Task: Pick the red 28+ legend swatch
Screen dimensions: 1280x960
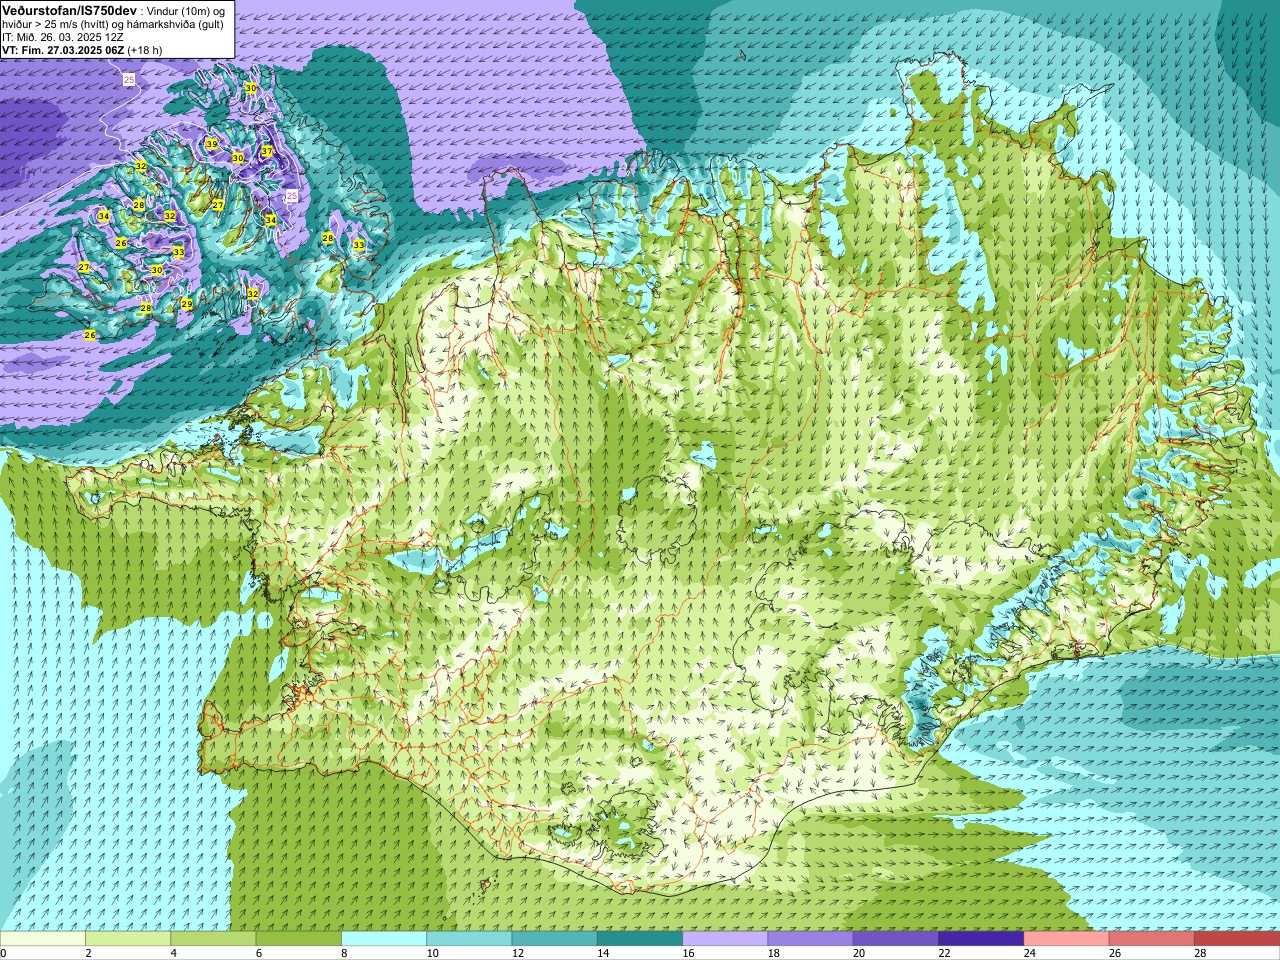Action: point(1236,939)
